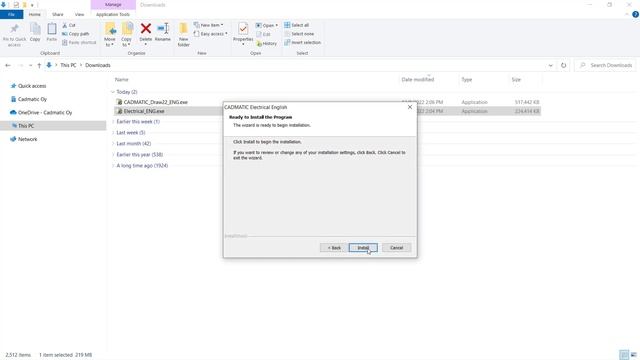This screenshot has width=640, height=360.
Task: Click the Manage contextual tab
Action: [x=113, y=5]
